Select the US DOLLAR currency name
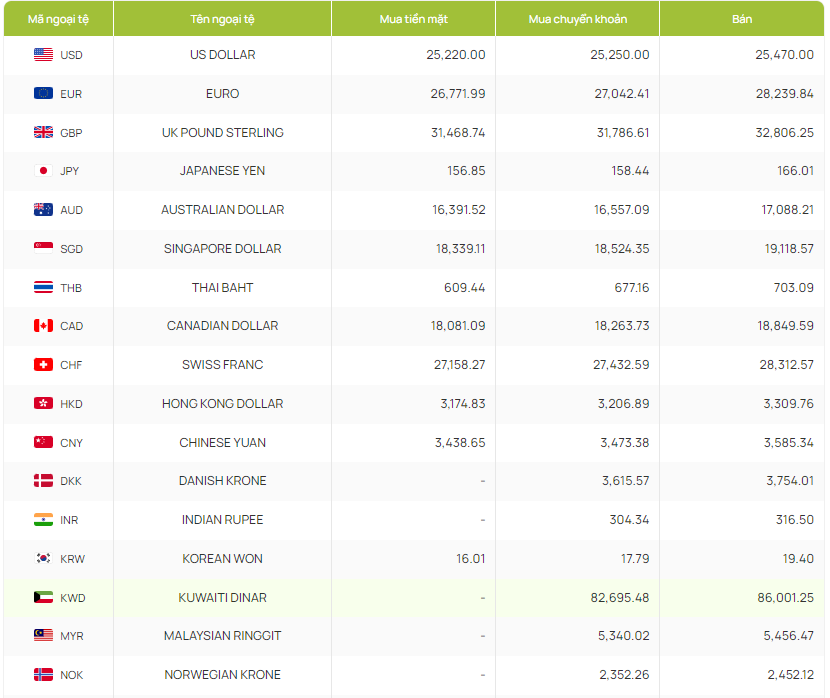The image size is (830, 698). pos(222,55)
